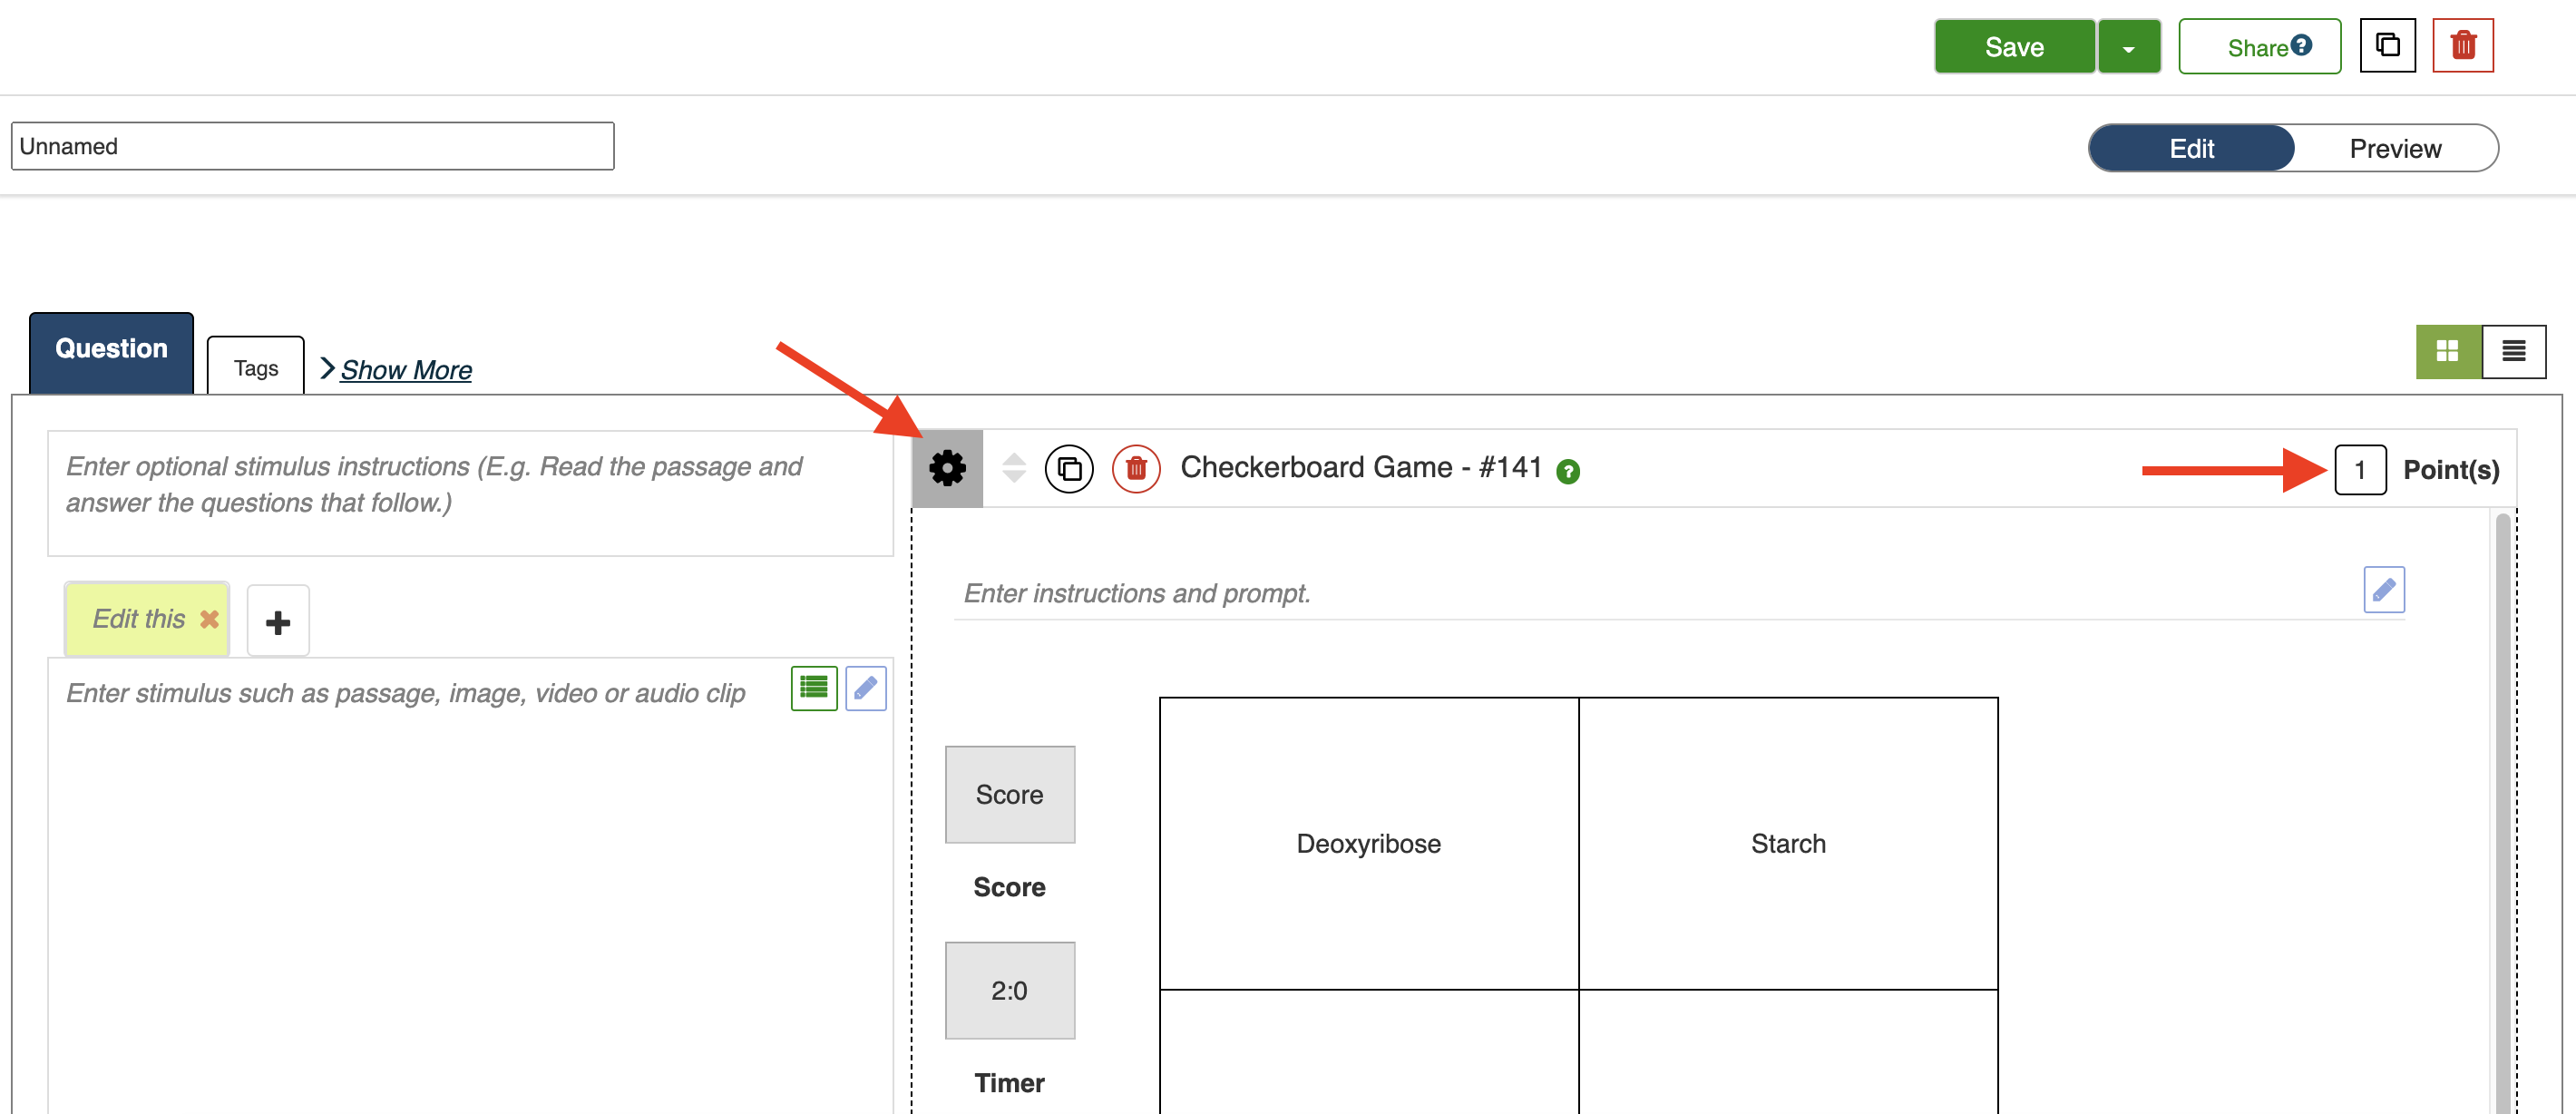Select the Question tab
Viewport: 2576px width, 1114px height.
coord(111,350)
